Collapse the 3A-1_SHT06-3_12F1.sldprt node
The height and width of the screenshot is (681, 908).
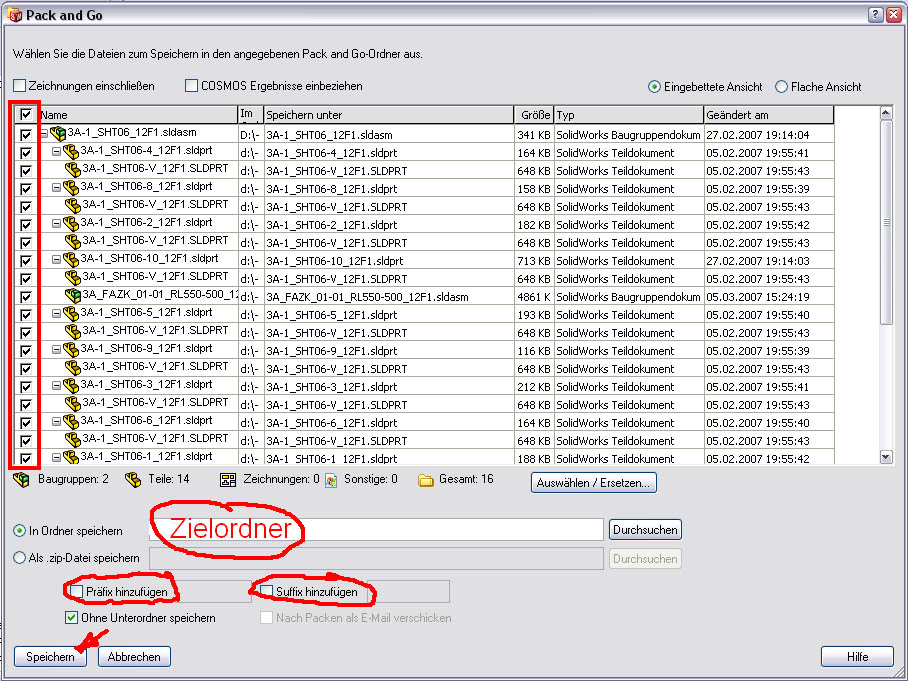[56, 386]
